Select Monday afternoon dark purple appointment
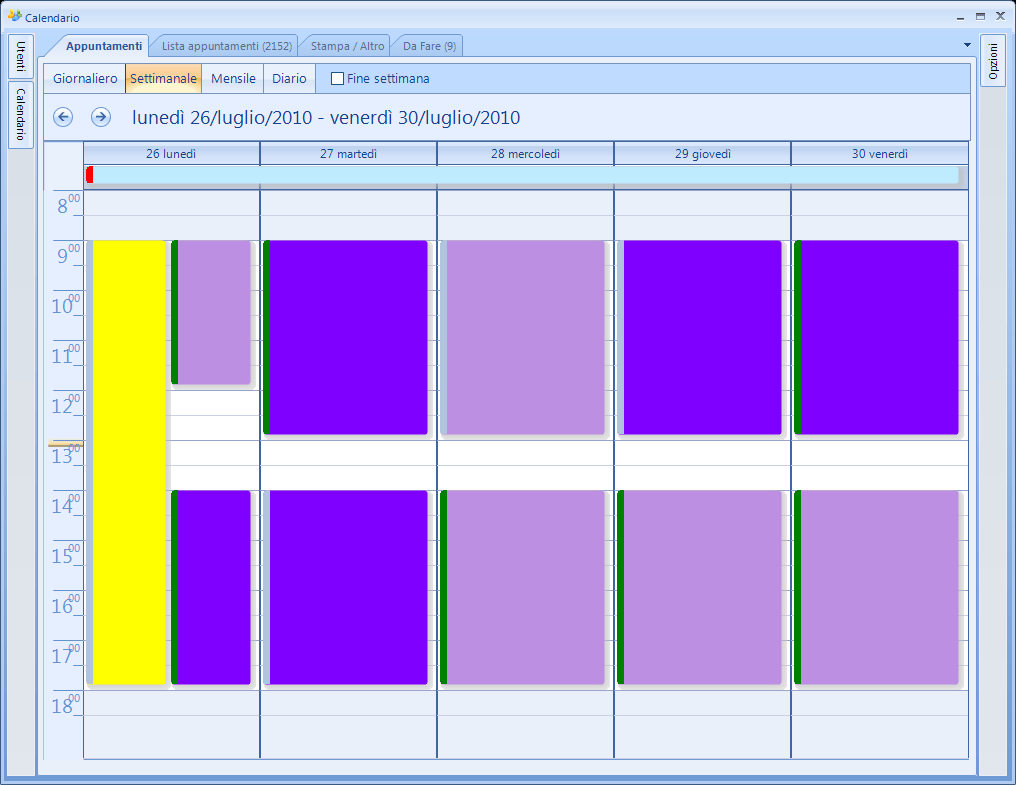Viewport: 1016px width, 785px height. [x=211, y=587]
